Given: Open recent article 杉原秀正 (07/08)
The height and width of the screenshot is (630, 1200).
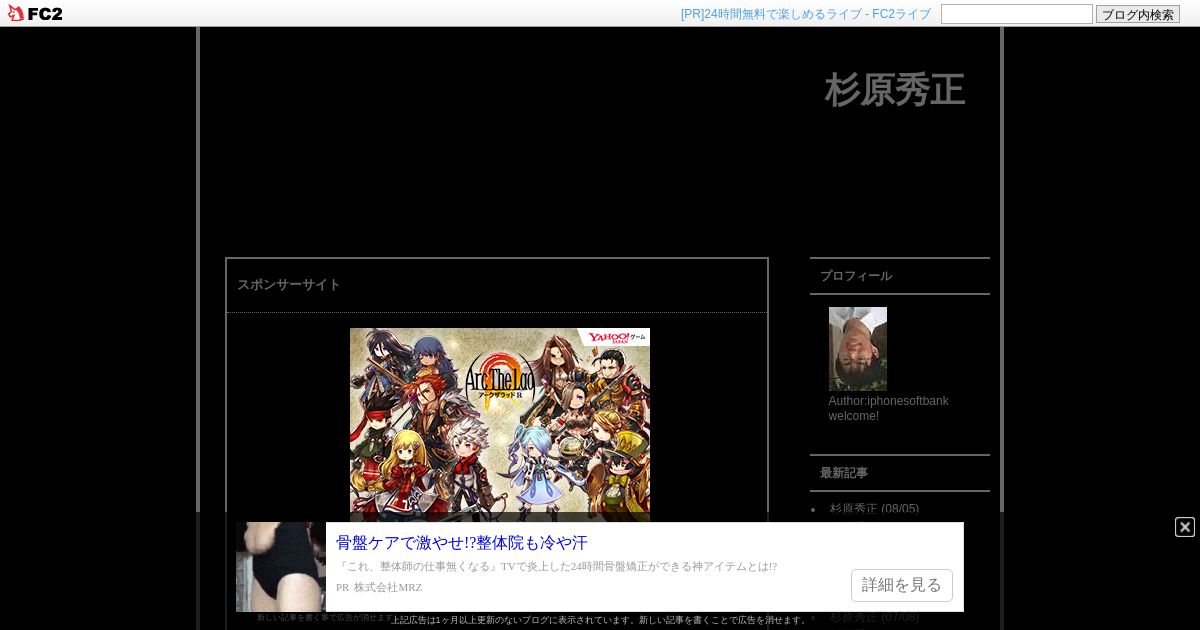Looking at the screenshot, I should 874,617.
